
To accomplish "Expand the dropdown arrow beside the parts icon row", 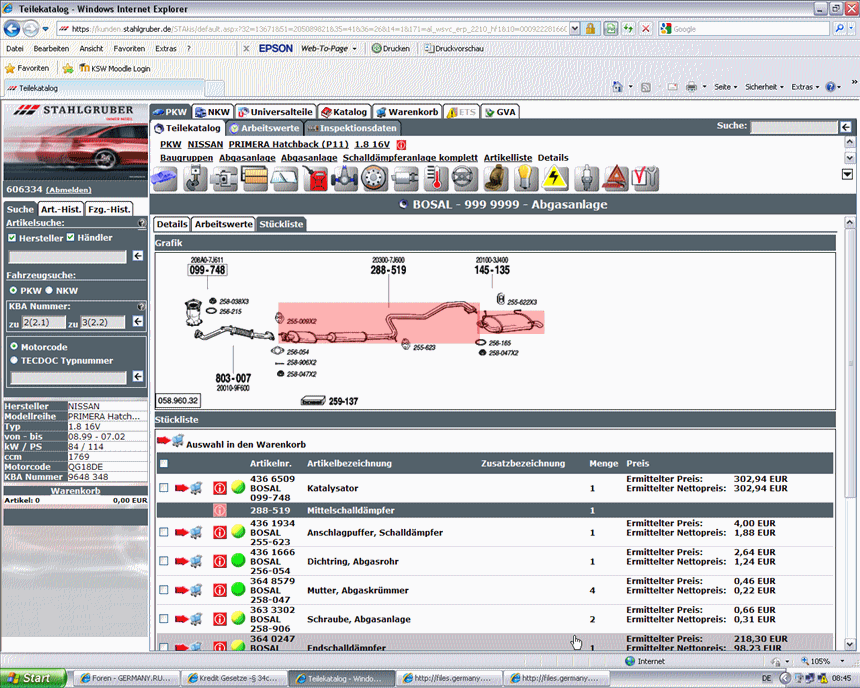I will [x=847, y=174].
